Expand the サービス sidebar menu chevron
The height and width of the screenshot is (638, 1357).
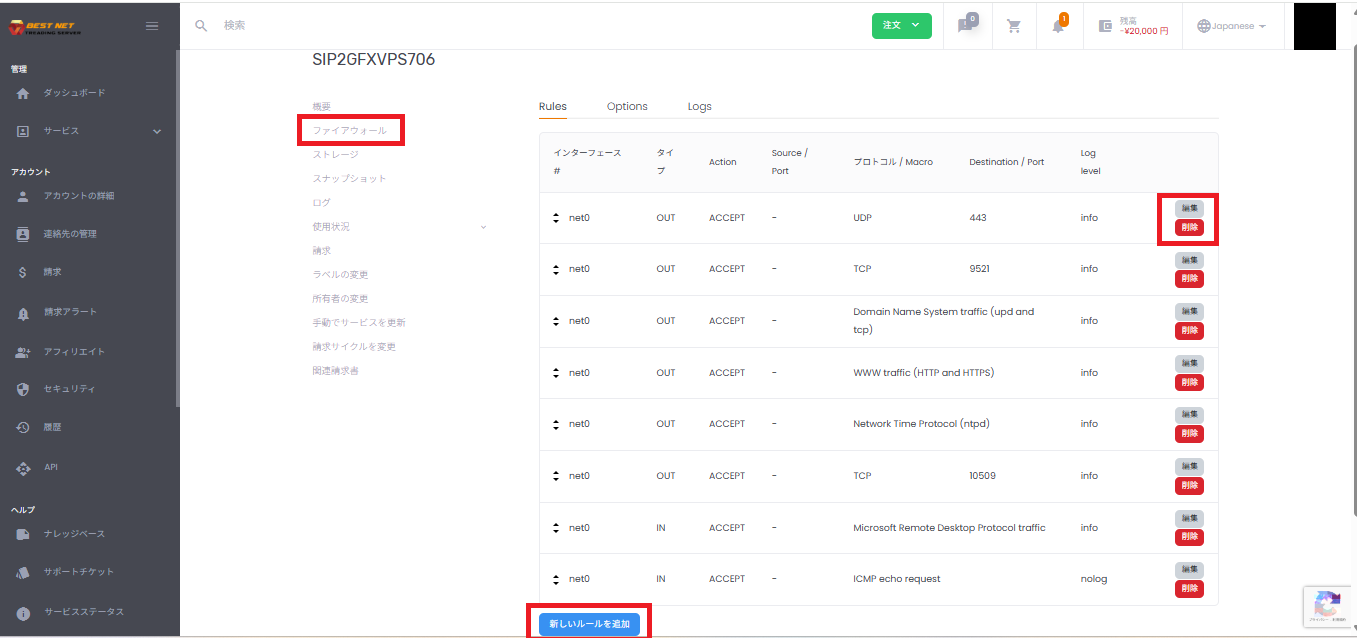click(x=157, y=131)
